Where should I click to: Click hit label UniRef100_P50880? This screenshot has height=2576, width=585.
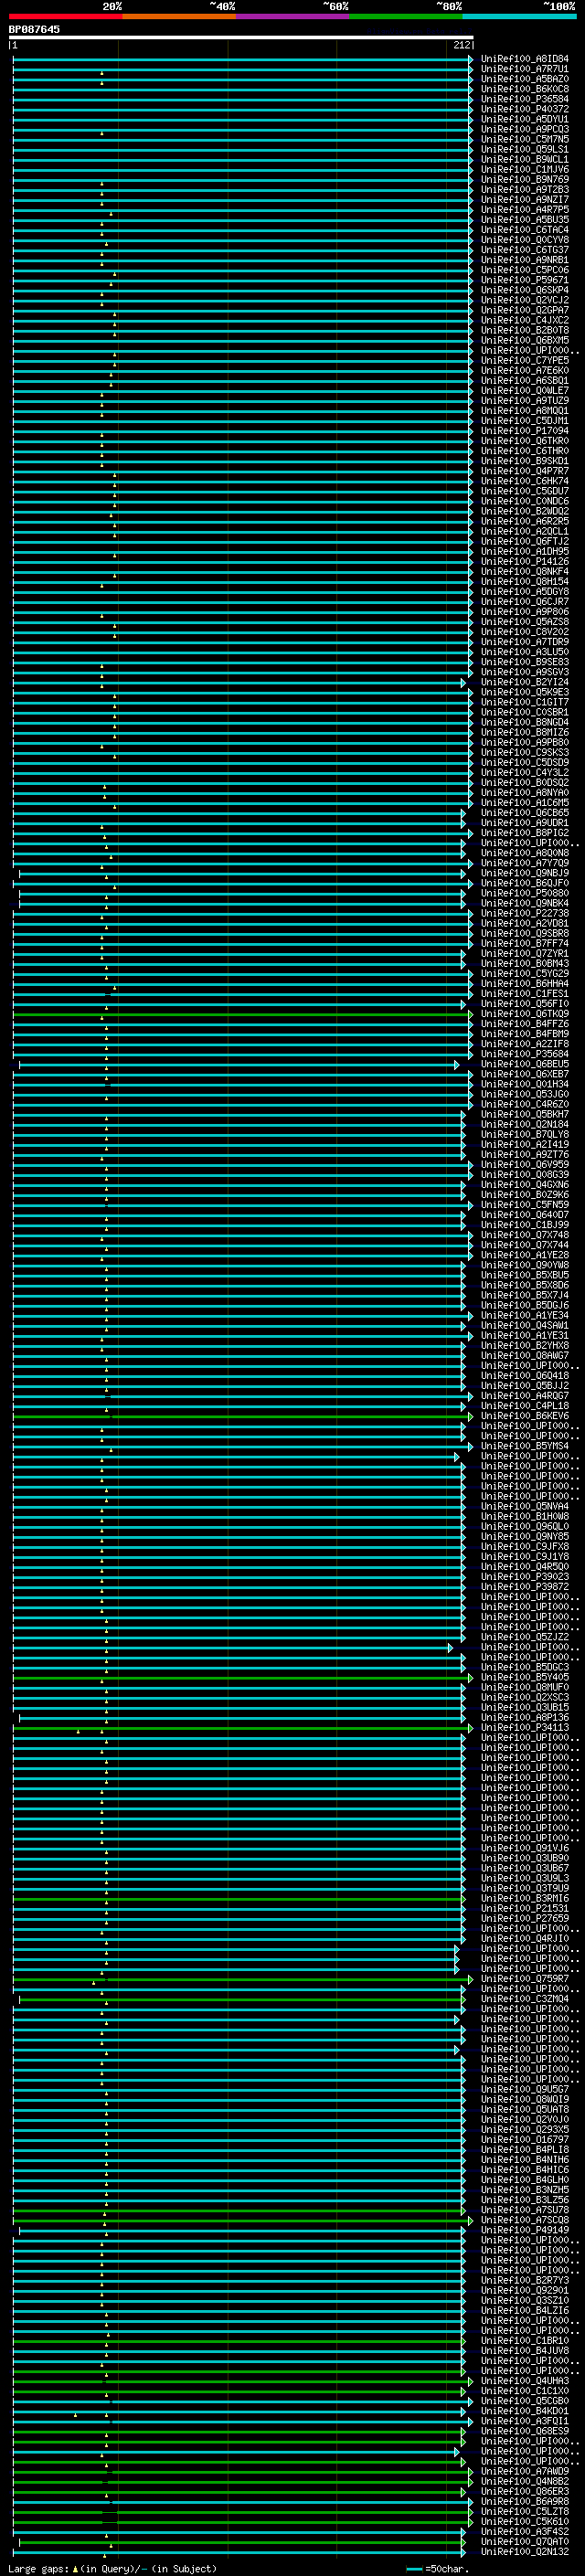[525, 893]
